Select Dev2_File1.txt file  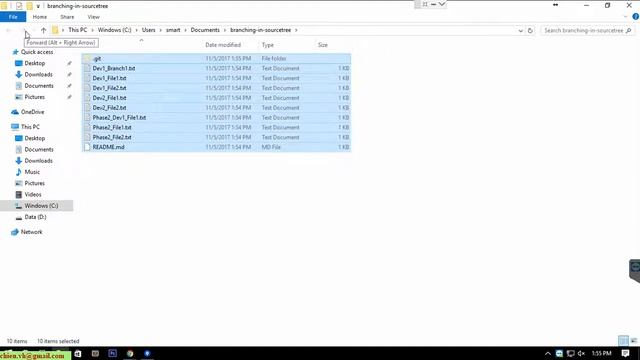[216, 98]
